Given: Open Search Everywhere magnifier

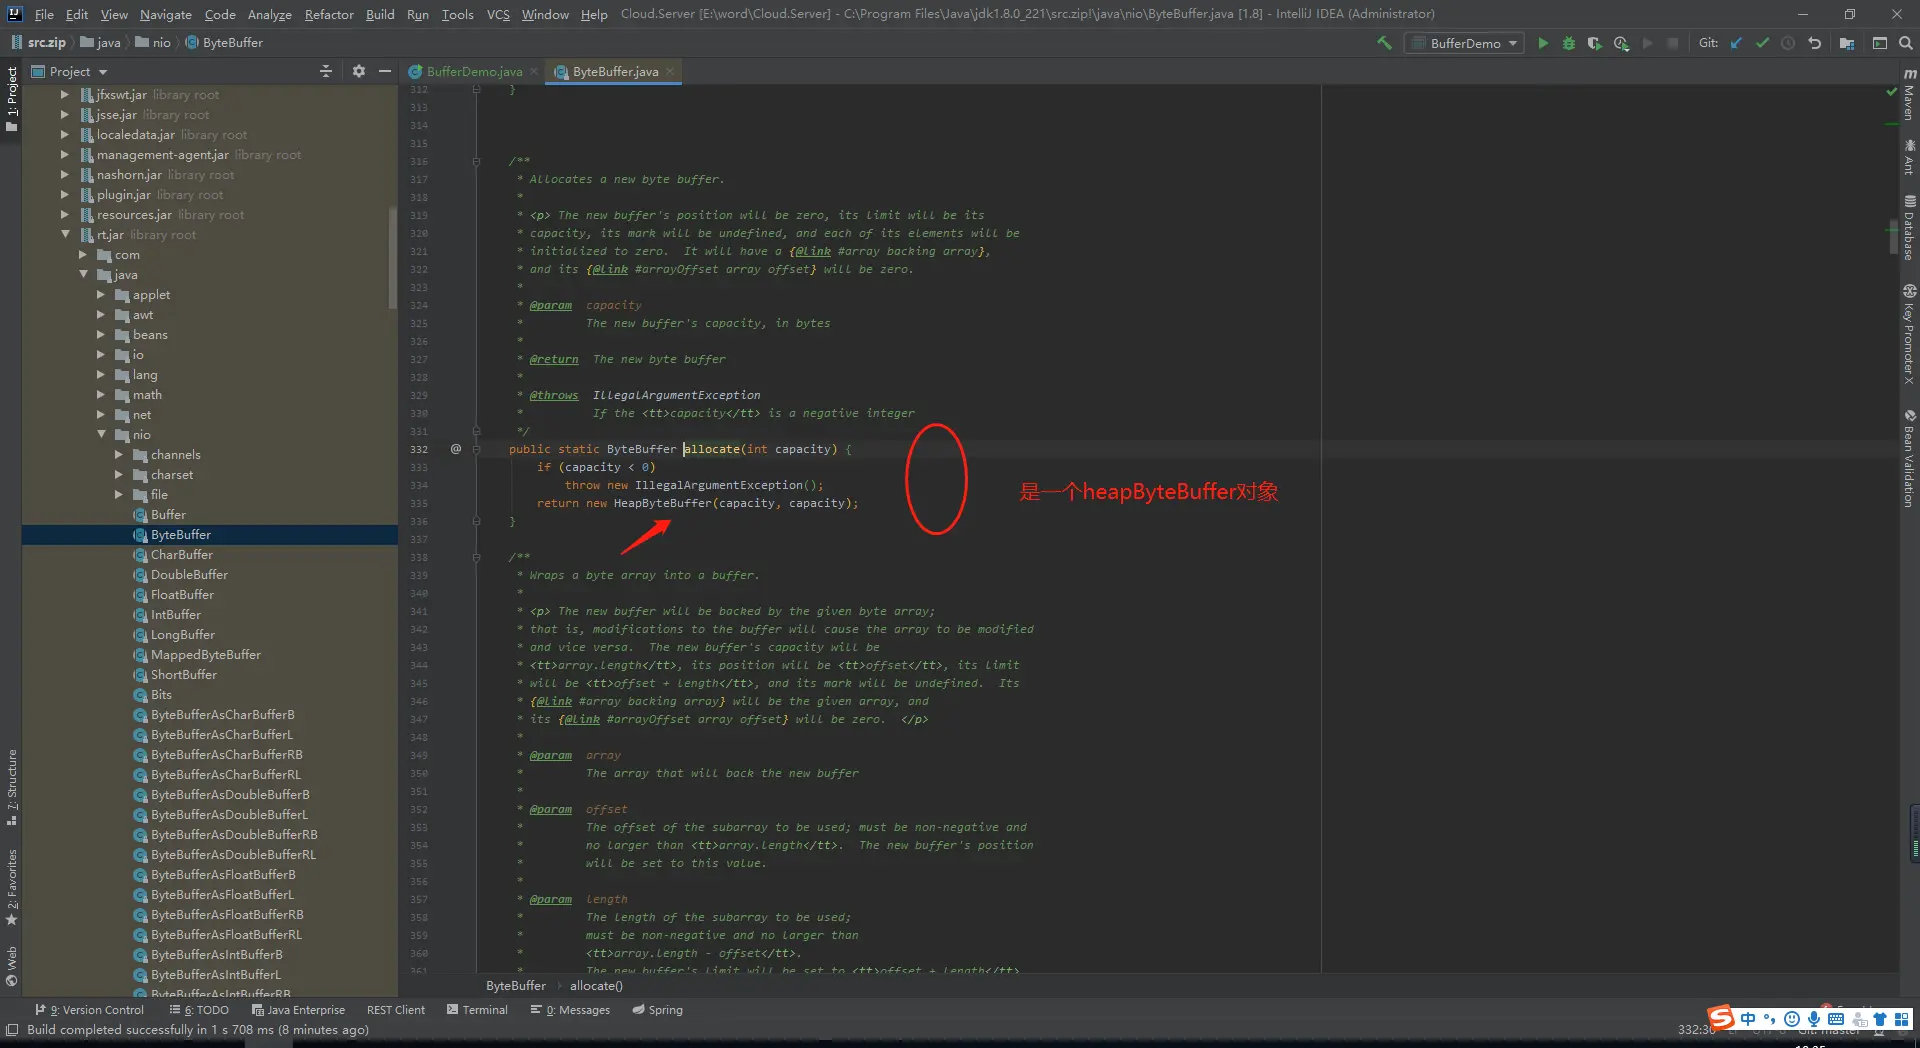Looking at the screenshot, I should pyautogui.click(x=1906, y=43).
